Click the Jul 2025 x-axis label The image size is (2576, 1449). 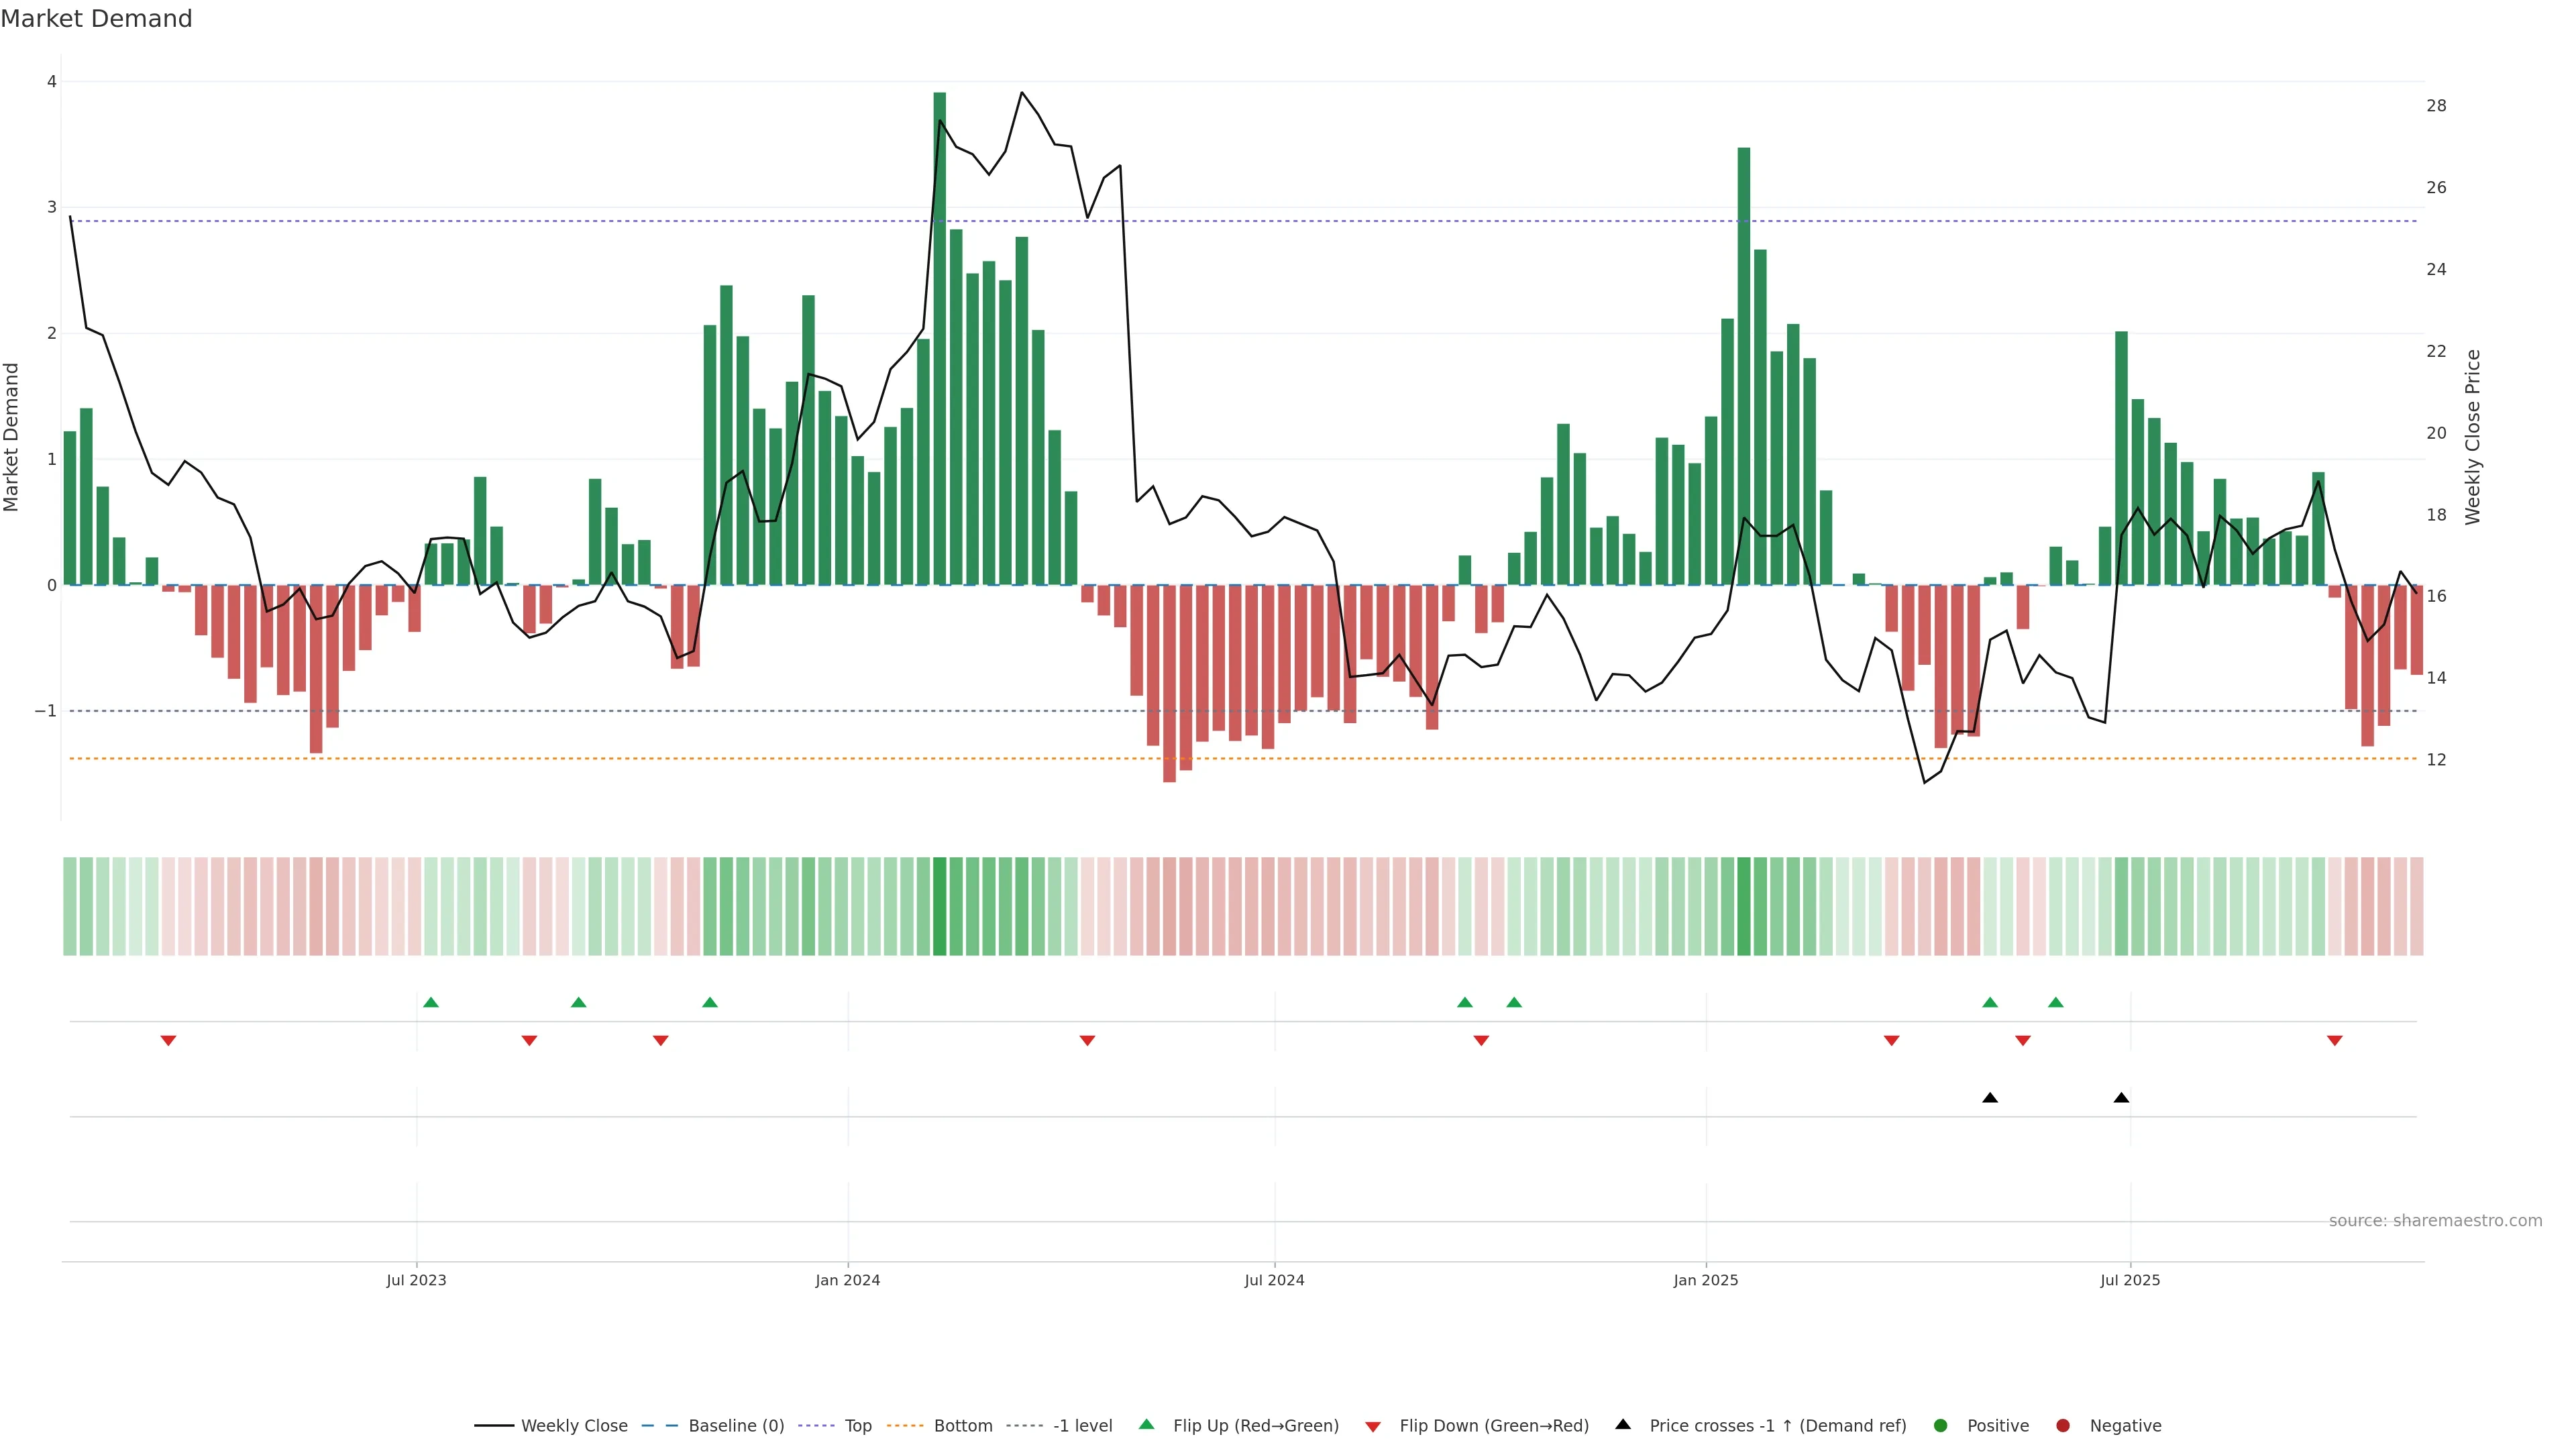click(2130, 1280)
